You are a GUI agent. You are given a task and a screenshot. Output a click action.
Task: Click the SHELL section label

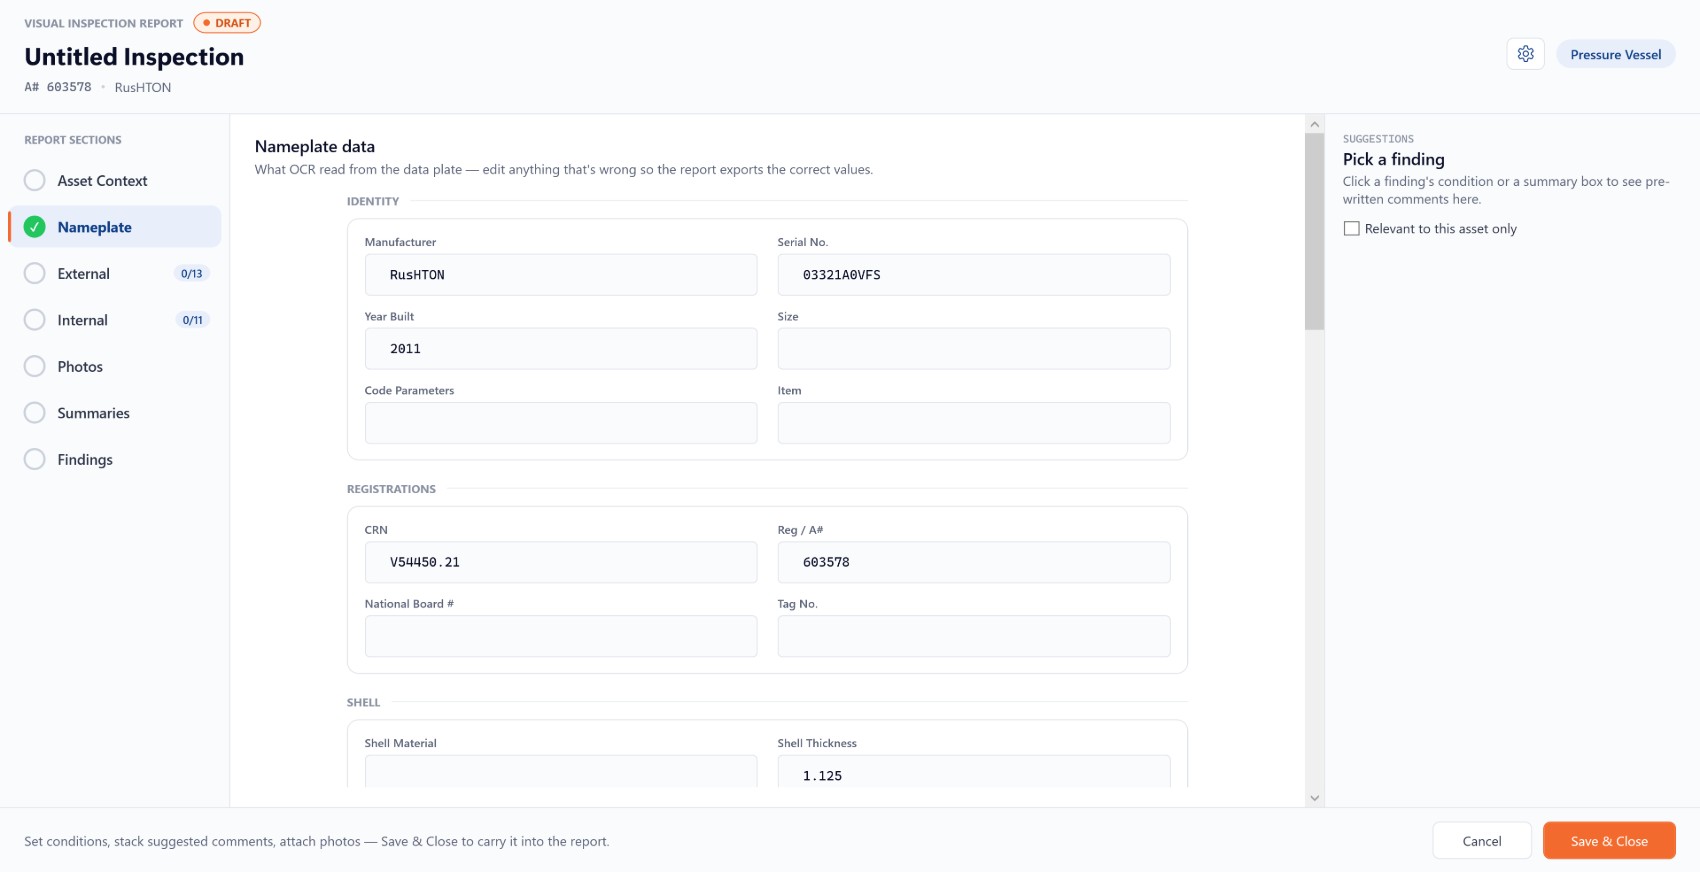click(x=363, y=703)
